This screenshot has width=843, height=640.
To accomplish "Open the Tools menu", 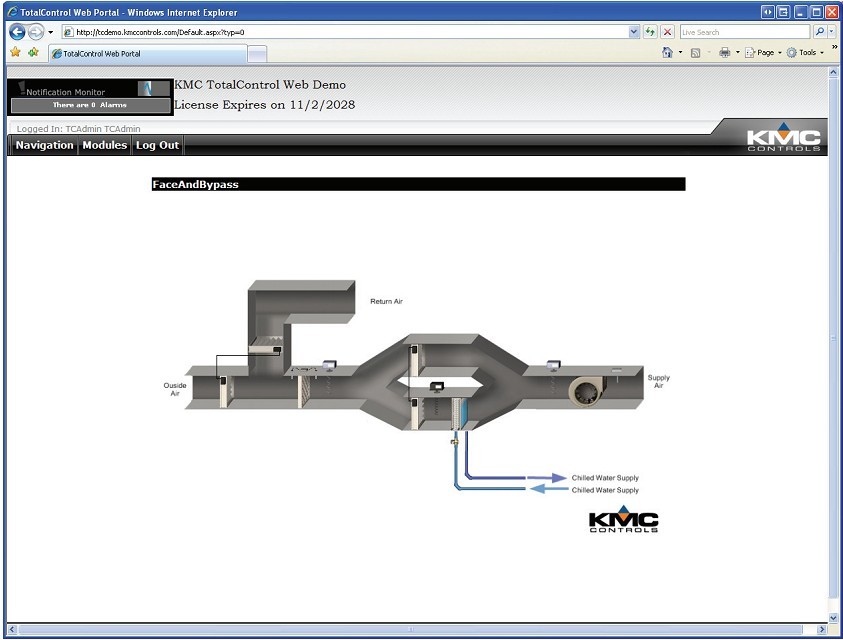I will coord(805,53).
